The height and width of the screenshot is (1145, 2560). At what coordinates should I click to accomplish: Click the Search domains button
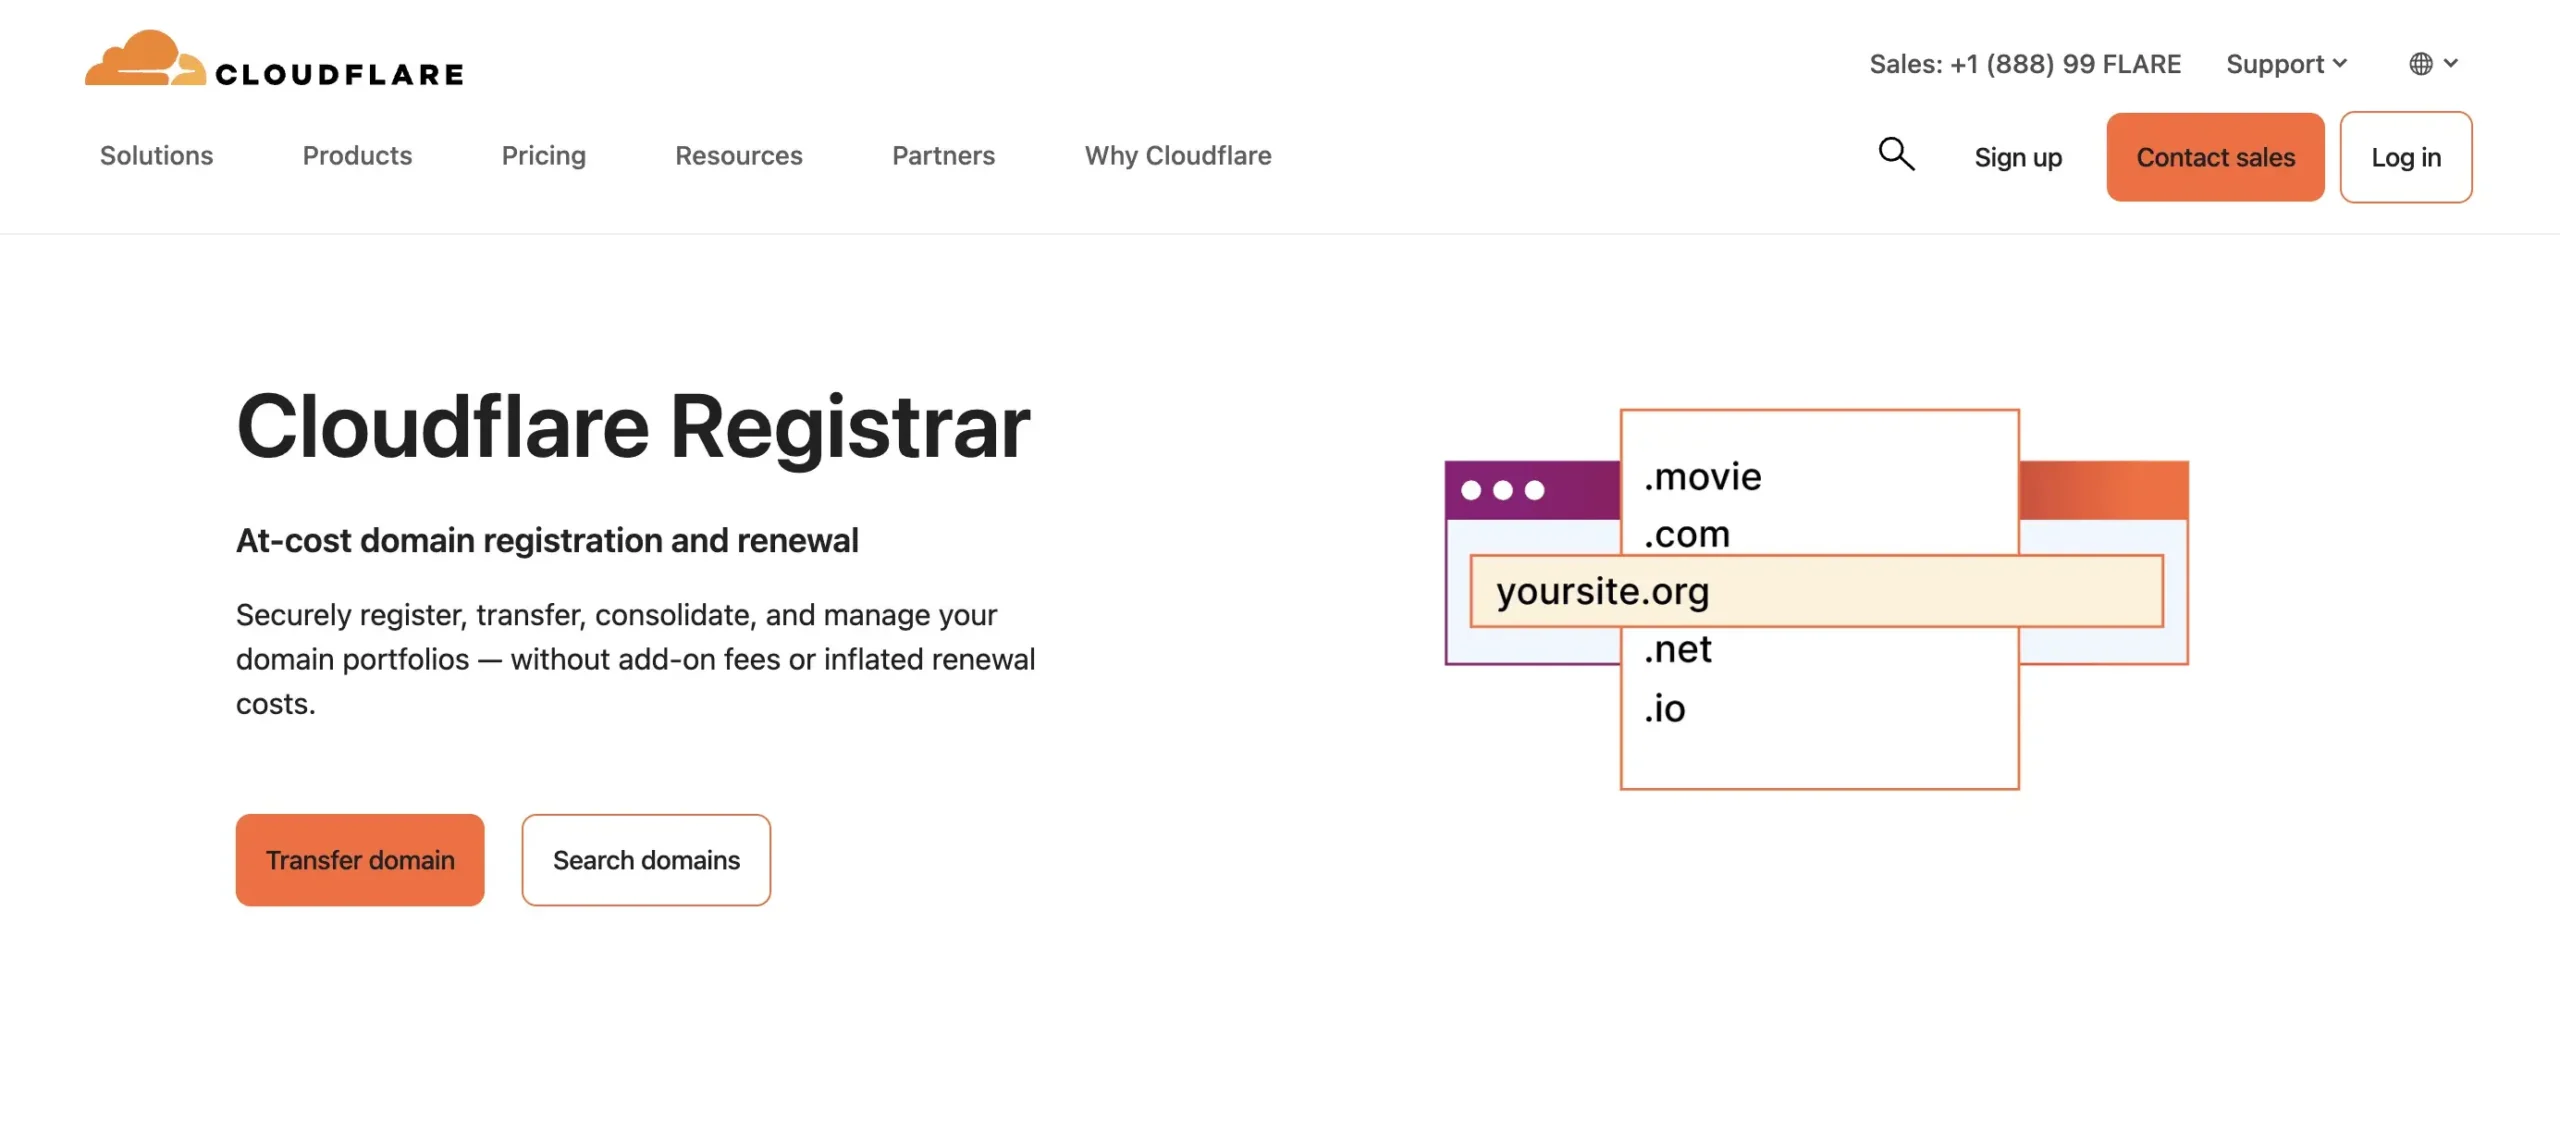[645, 859]
